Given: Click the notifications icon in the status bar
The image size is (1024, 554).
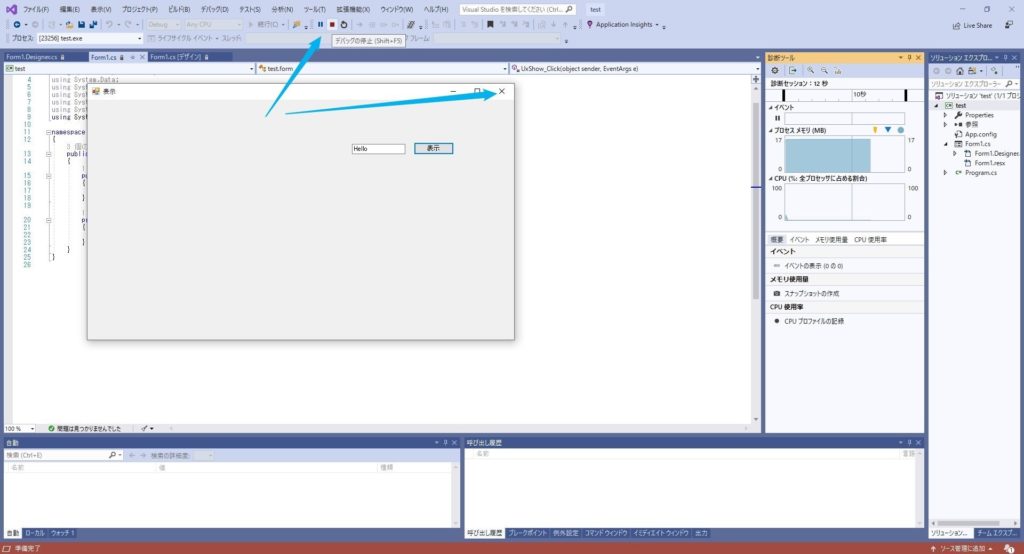Looking at the screenshot, I should pyautogui.click(x=1009, y=548).
